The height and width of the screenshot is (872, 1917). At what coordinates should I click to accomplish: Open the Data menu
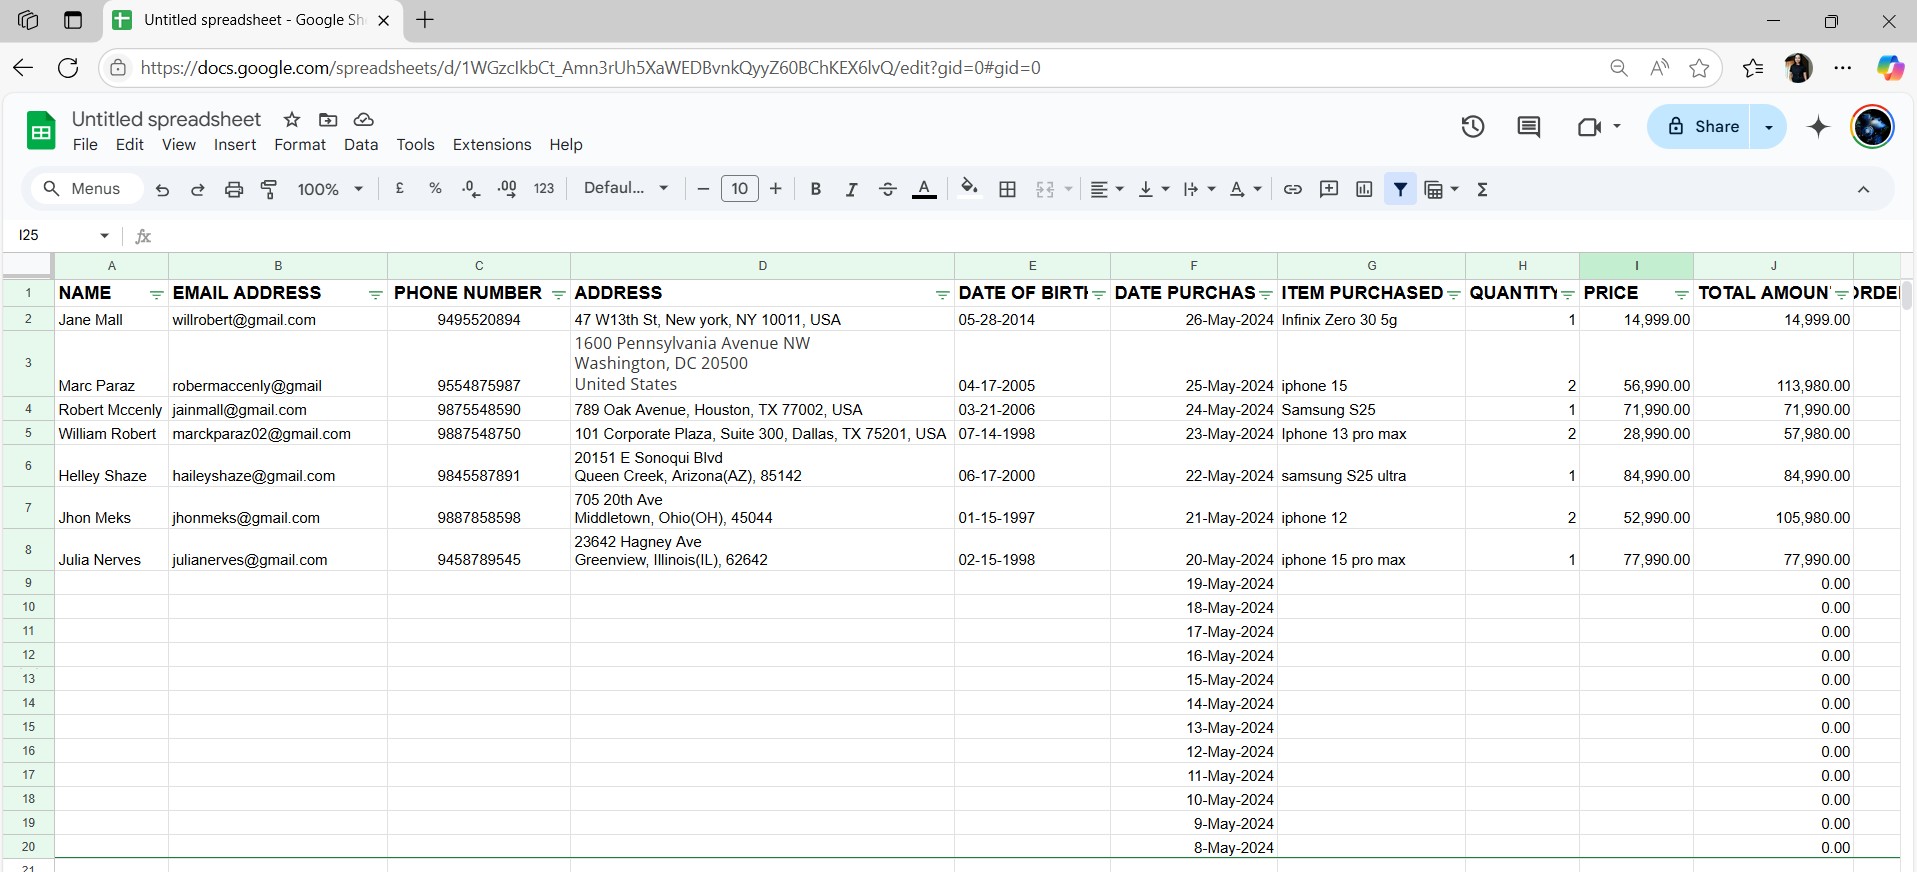coord(361,145)
